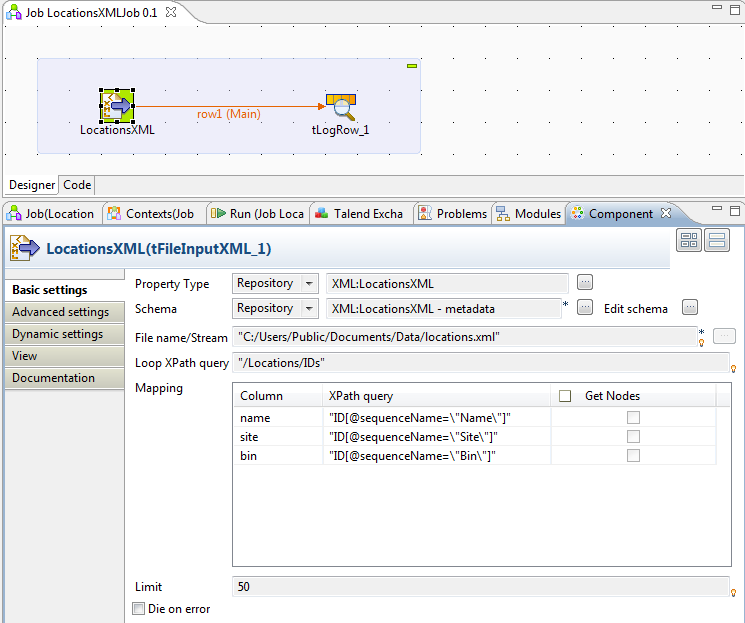Switch to the Designer tab

coord(32,185)
